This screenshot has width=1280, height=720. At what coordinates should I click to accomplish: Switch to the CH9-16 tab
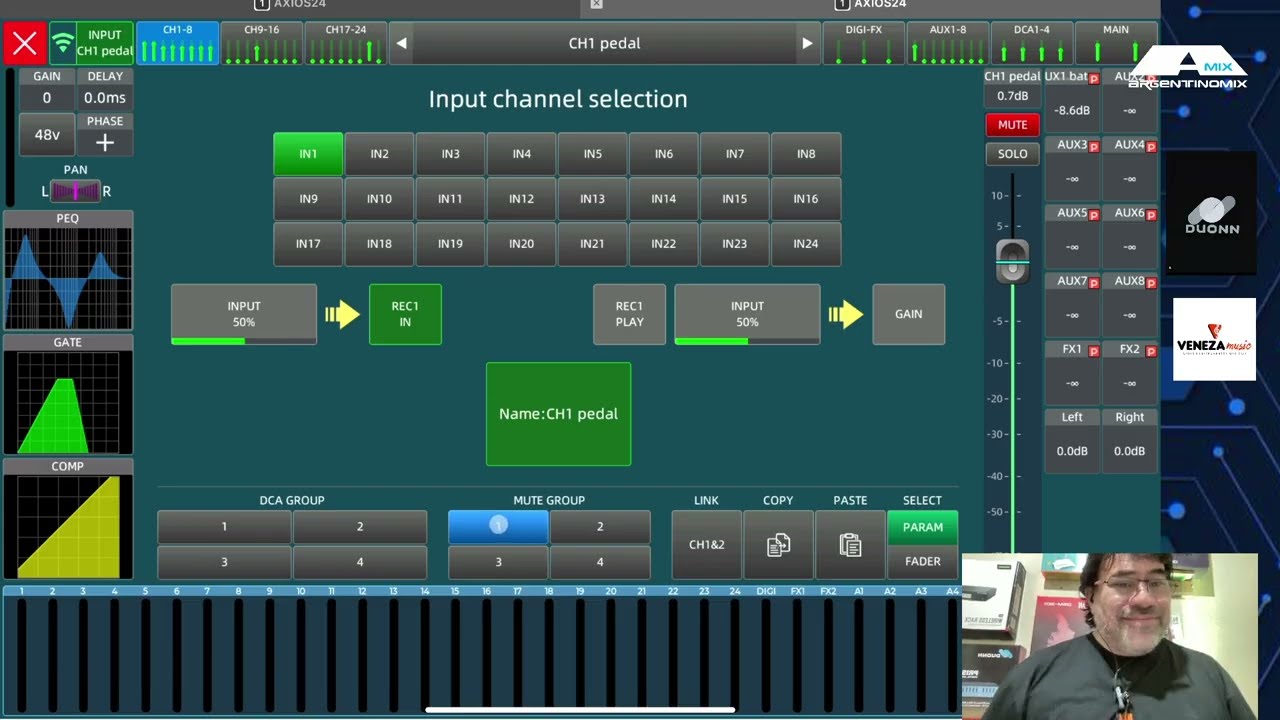[x=262, y=43]
